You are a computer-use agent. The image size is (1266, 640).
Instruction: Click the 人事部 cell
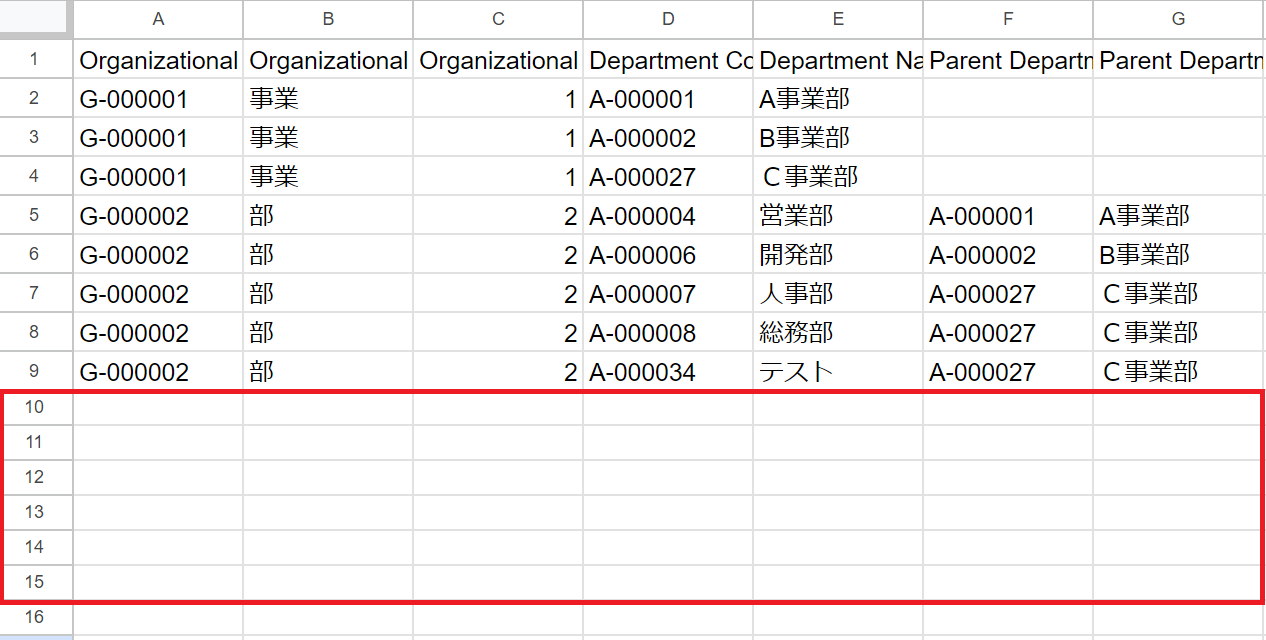(838, 294)
